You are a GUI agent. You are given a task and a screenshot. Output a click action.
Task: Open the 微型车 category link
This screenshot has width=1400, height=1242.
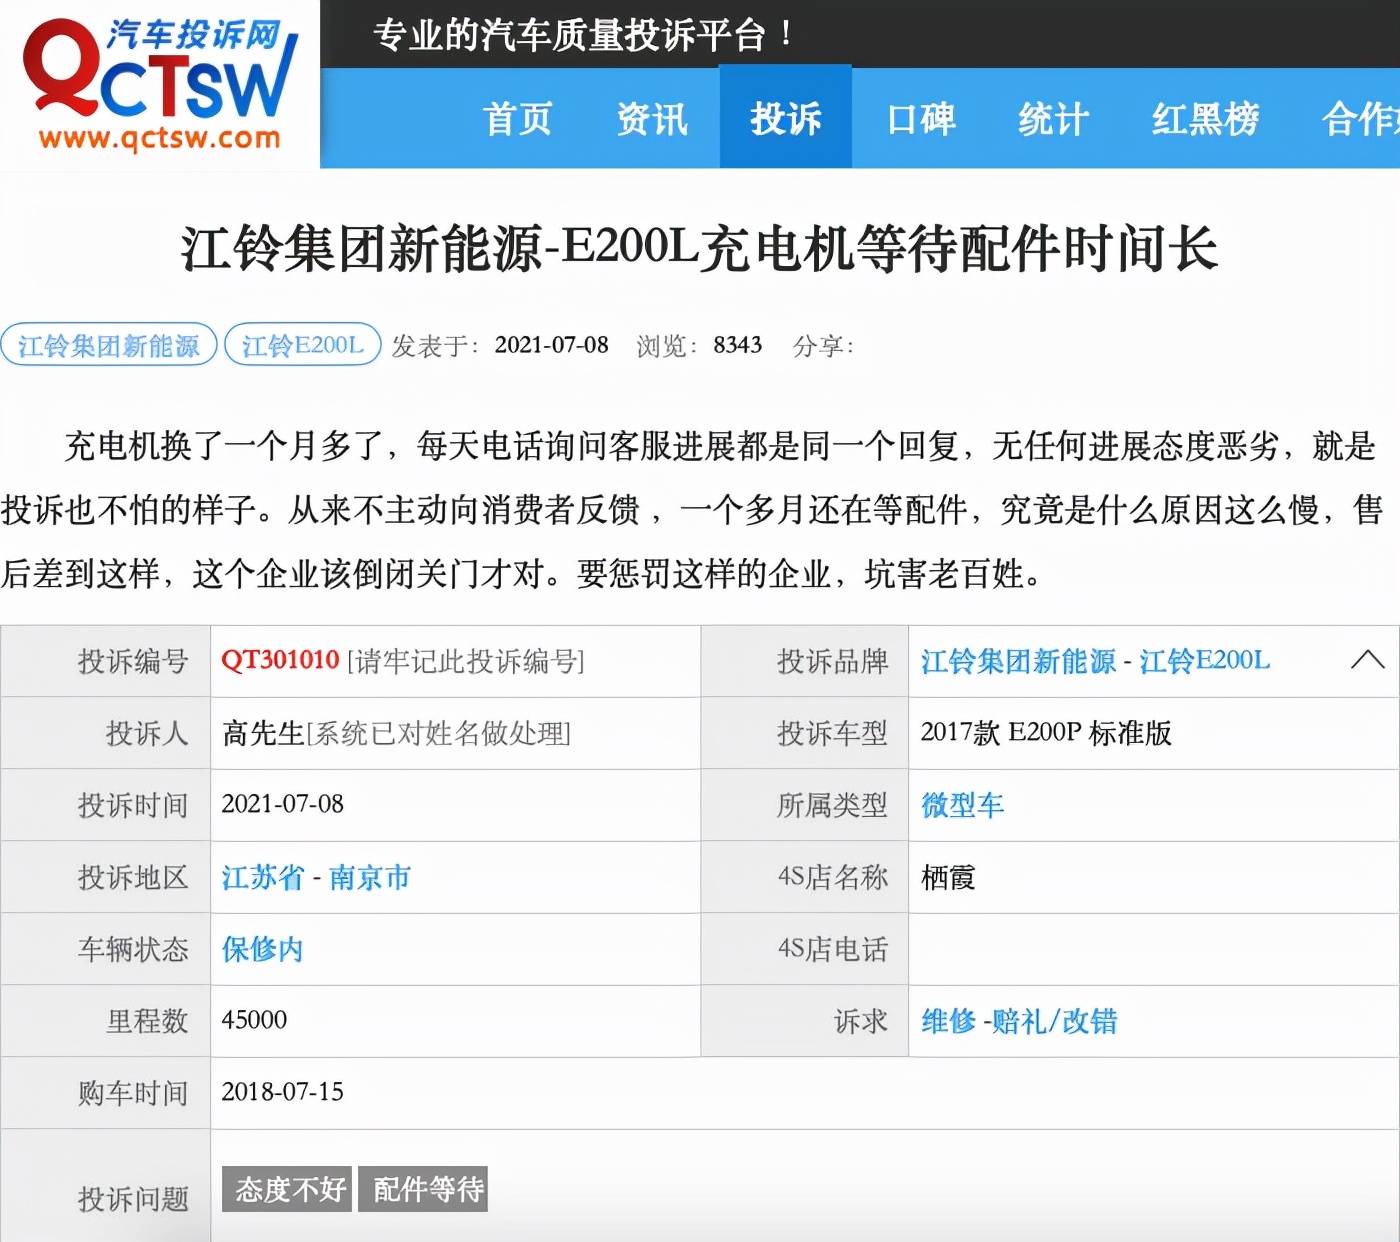pos(962,805)
